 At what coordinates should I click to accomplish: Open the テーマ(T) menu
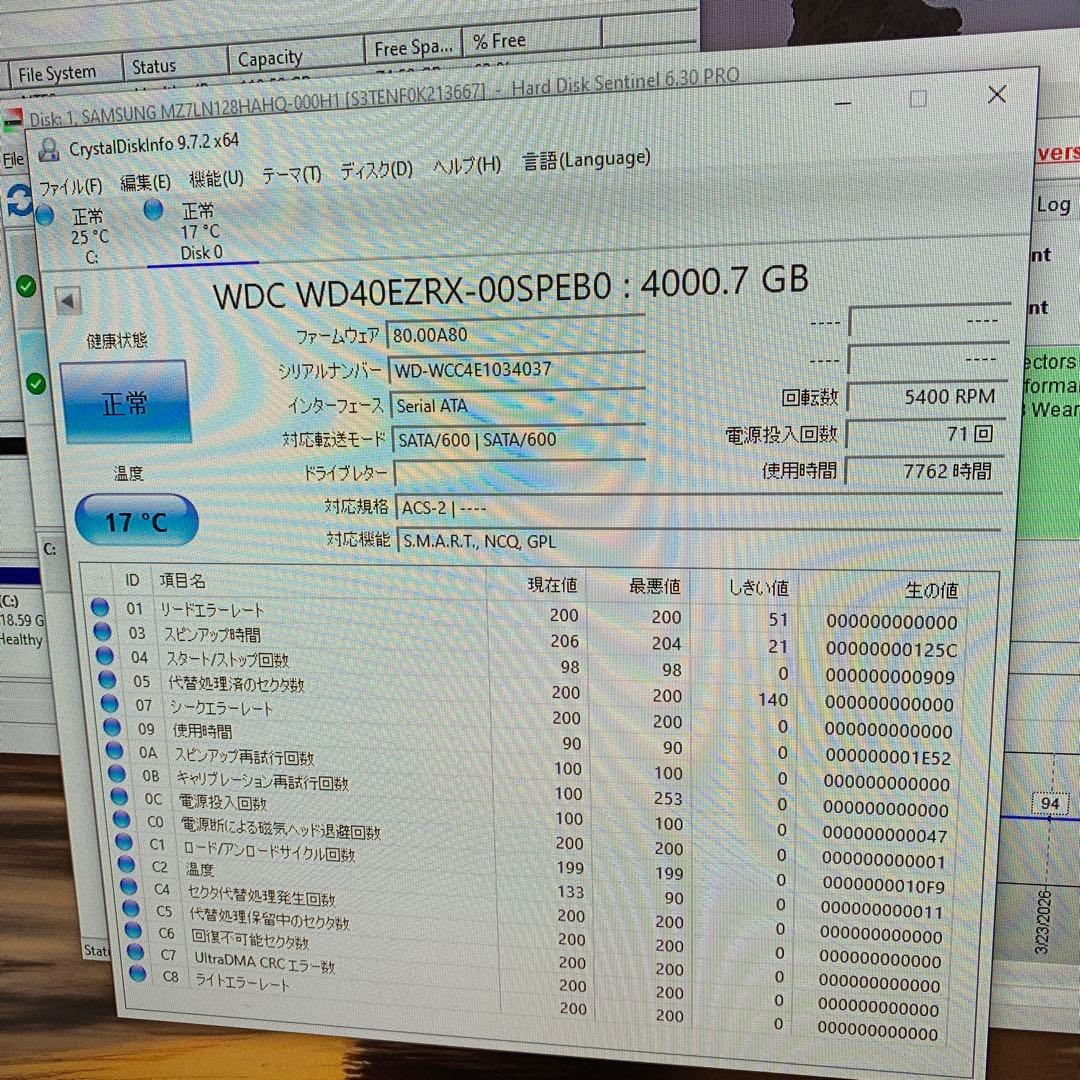click(x=291, y=175)
